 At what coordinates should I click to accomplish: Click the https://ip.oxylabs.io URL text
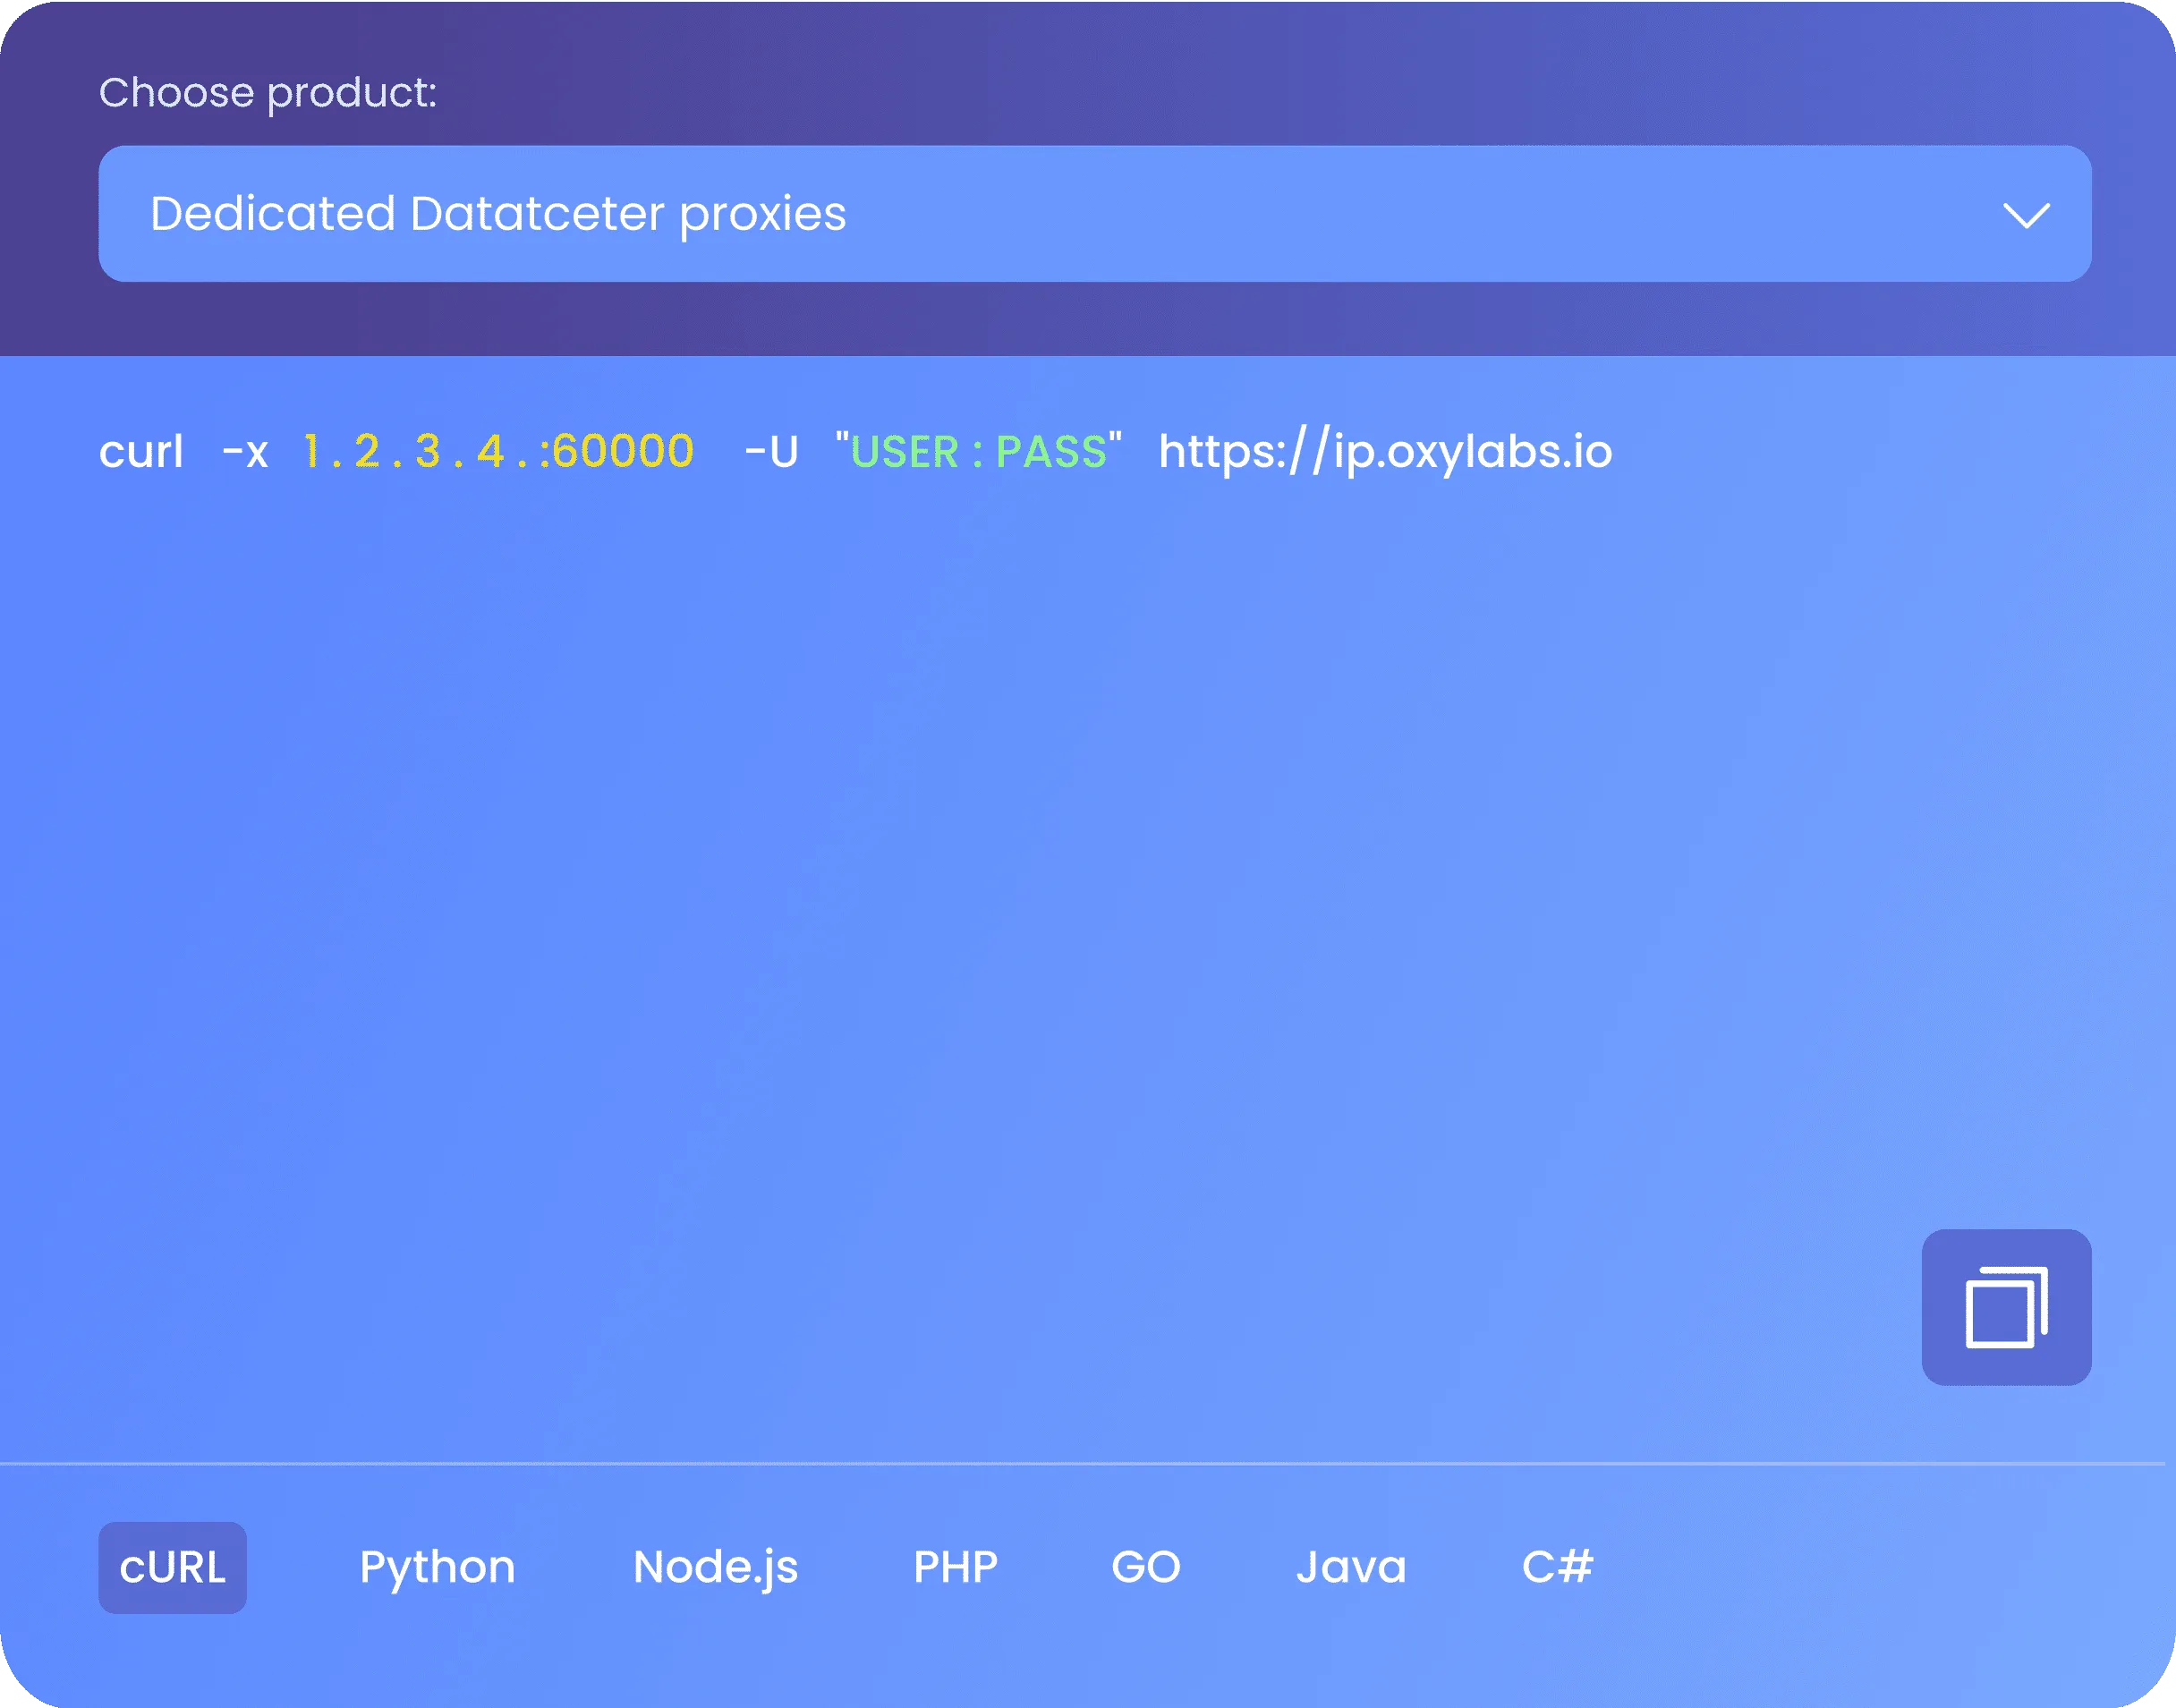(1385, 452)
